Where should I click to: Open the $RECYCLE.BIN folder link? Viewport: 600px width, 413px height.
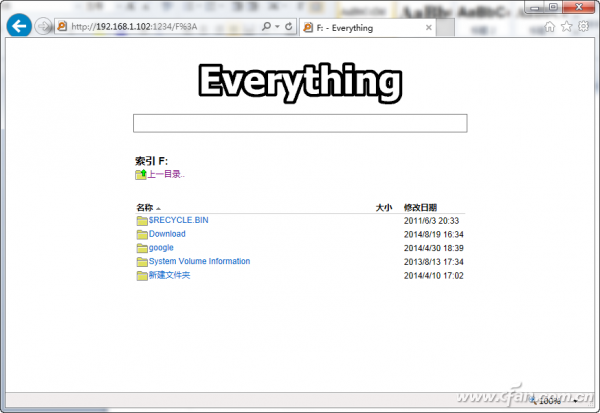point(178,220)
